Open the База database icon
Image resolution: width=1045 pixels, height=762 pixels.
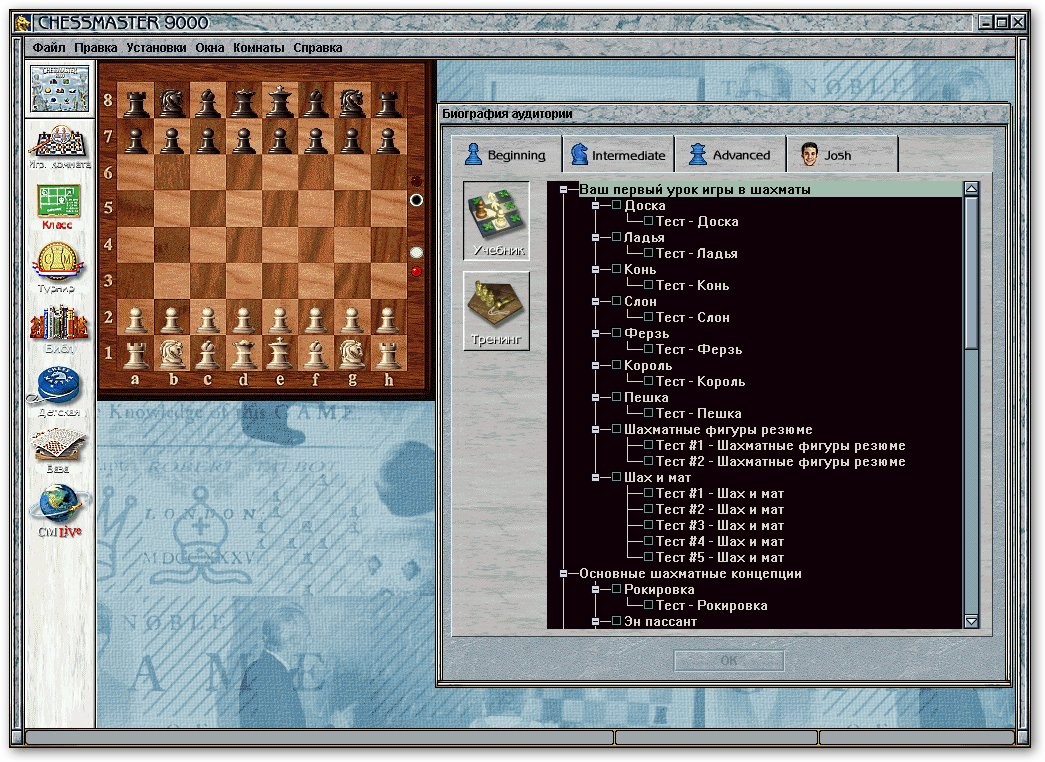(59, 450)
